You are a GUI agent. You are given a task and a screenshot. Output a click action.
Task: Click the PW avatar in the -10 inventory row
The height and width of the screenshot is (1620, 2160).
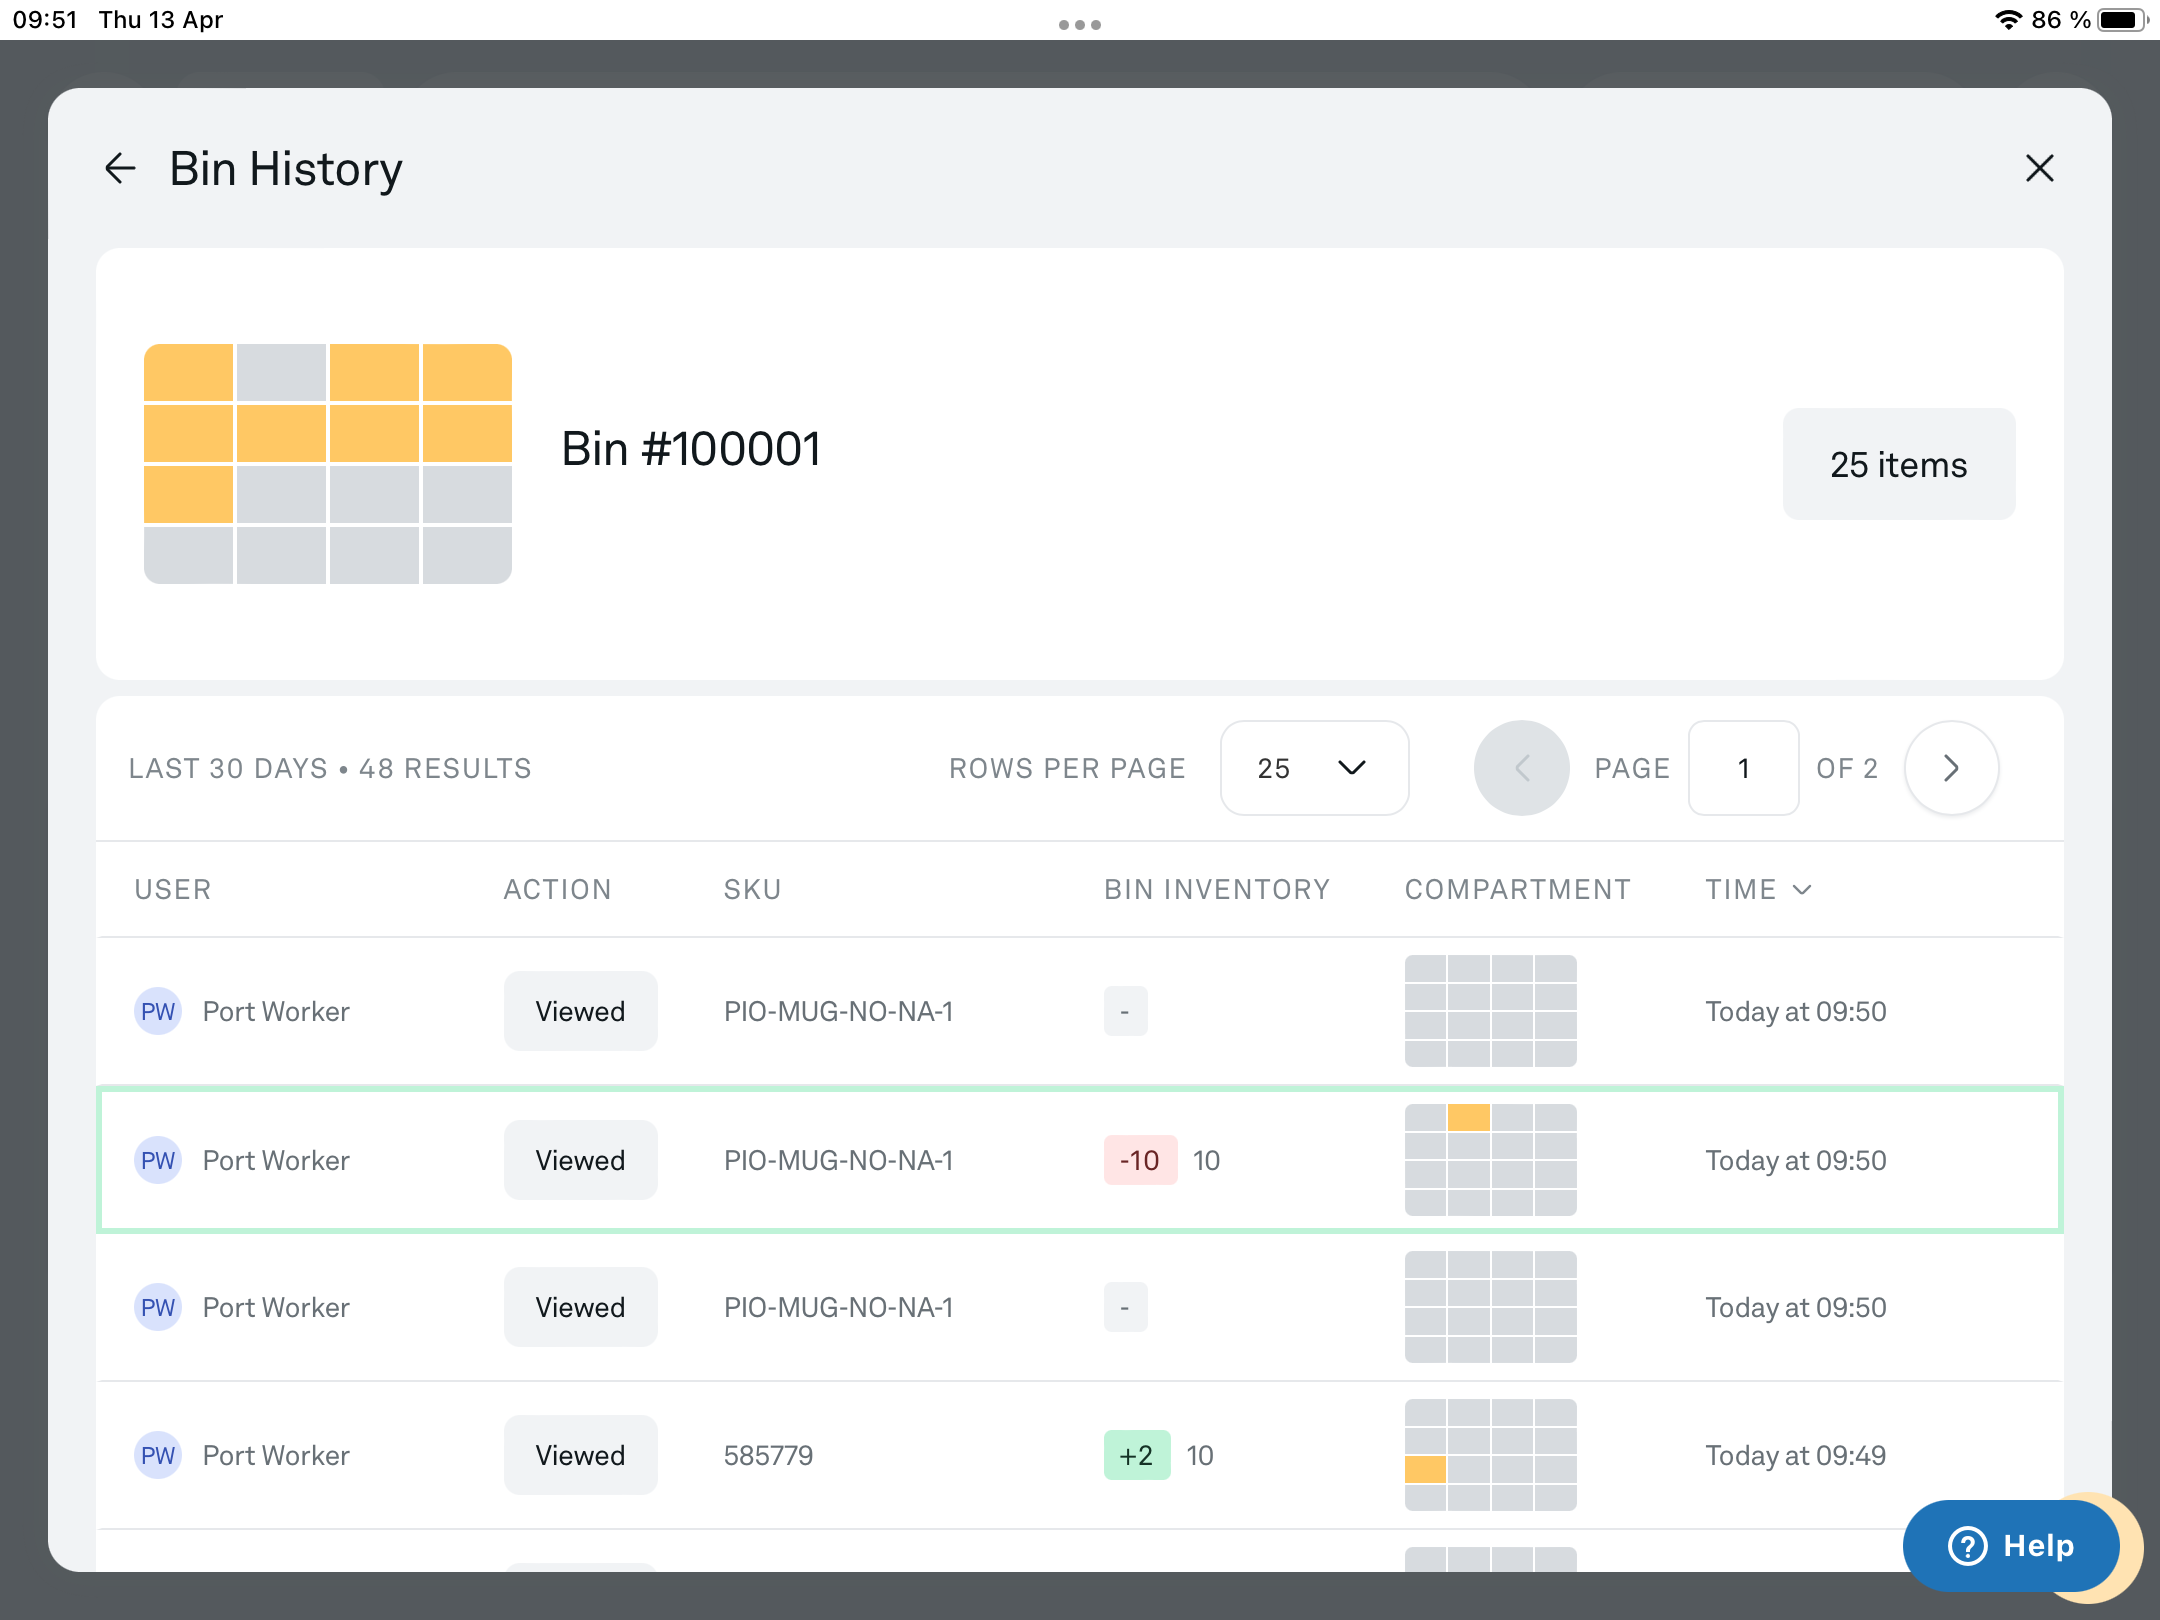coord(158,1160)
